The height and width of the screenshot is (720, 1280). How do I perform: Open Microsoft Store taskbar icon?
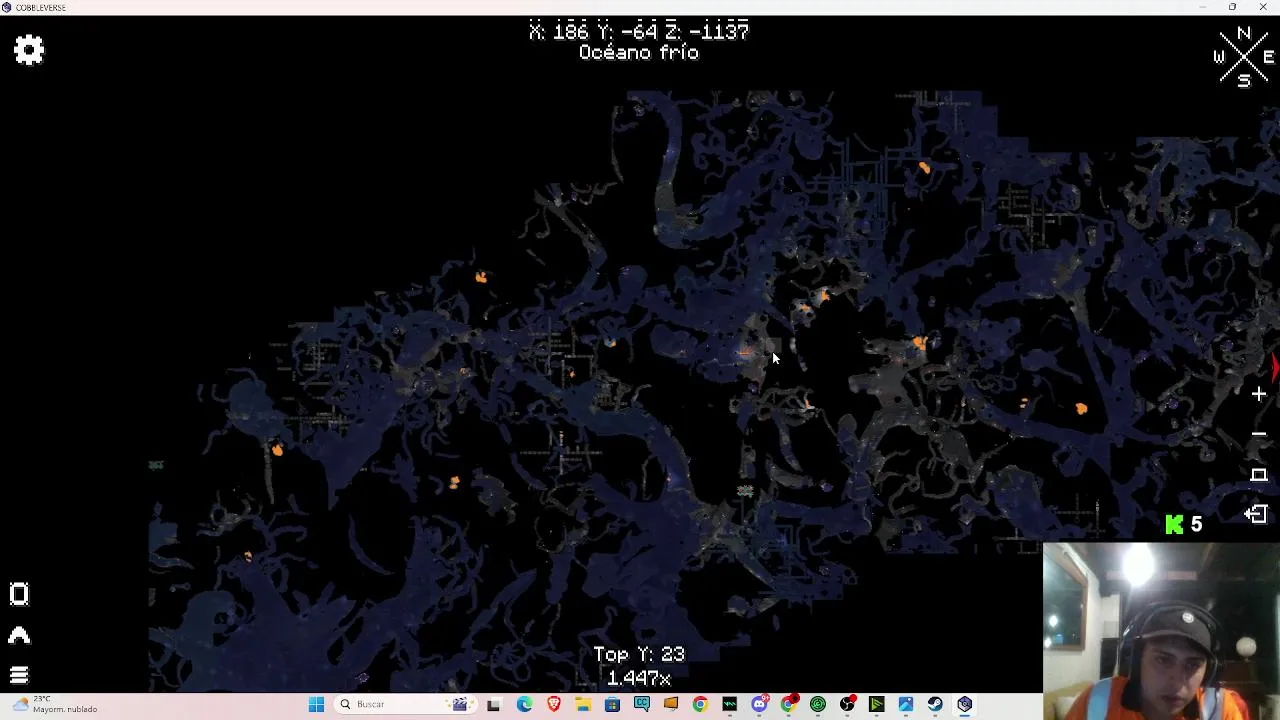(x=612, y=704)
